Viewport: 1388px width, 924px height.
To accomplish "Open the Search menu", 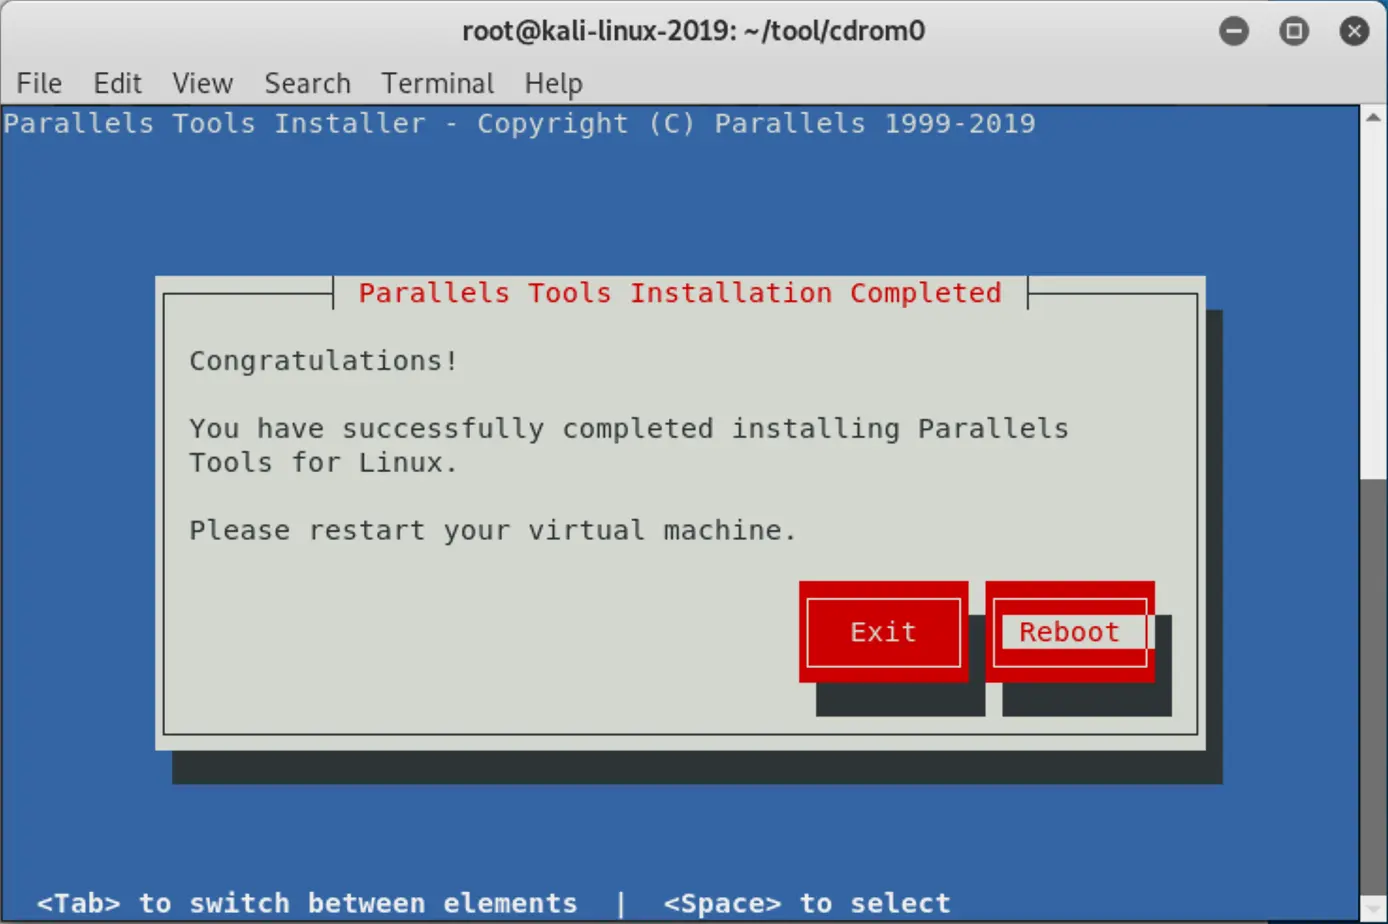I will [307, 83].
